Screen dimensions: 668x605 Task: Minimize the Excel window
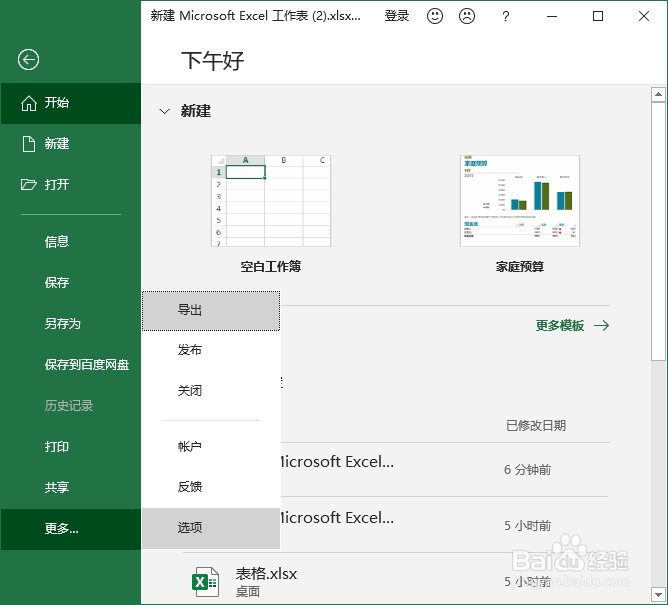pos(552,16)
